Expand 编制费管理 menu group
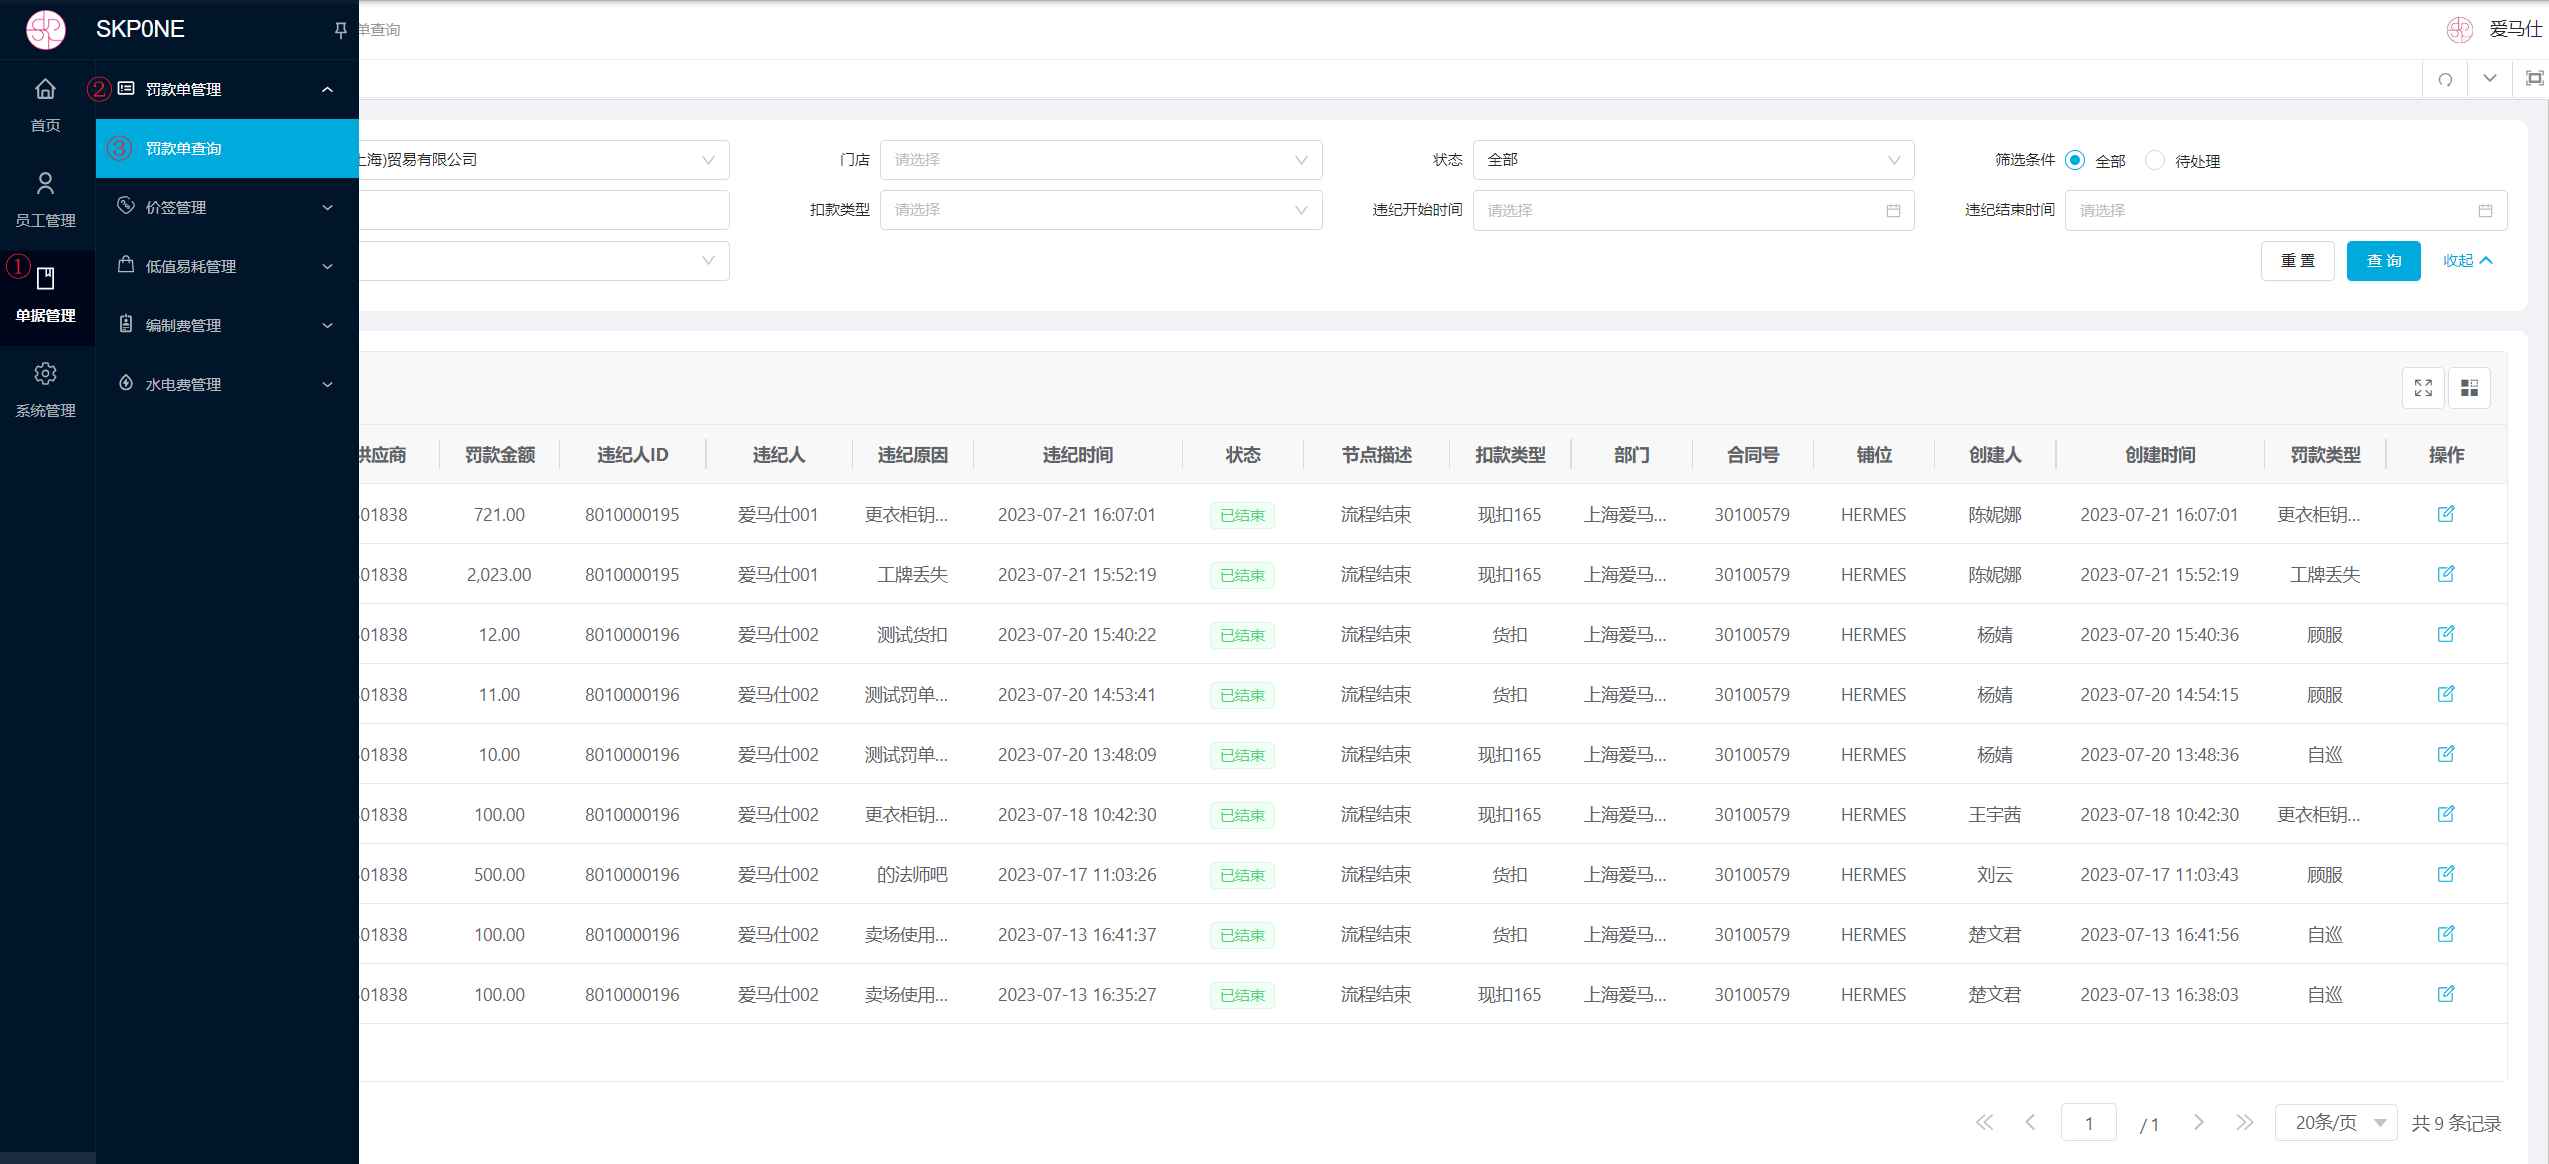2549x1164 pixels. [x=227, y=325]
